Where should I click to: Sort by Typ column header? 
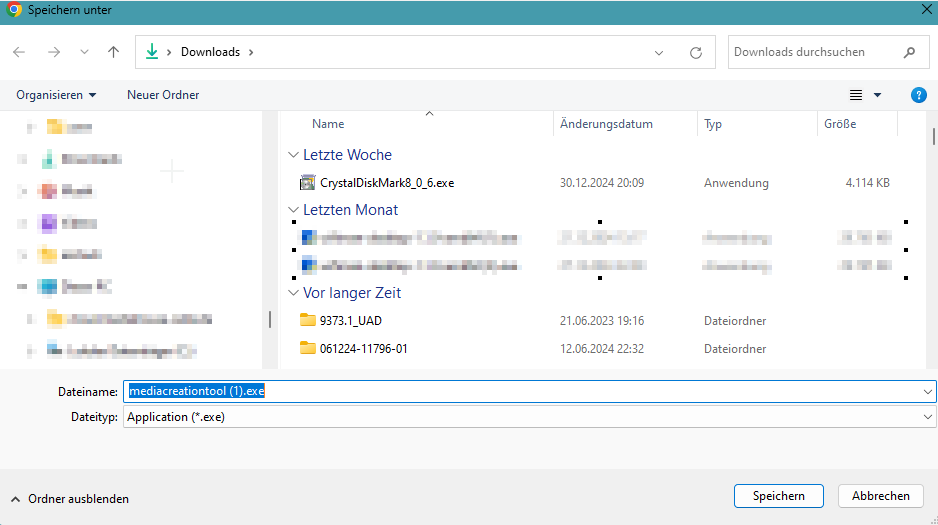coord(713,124)
